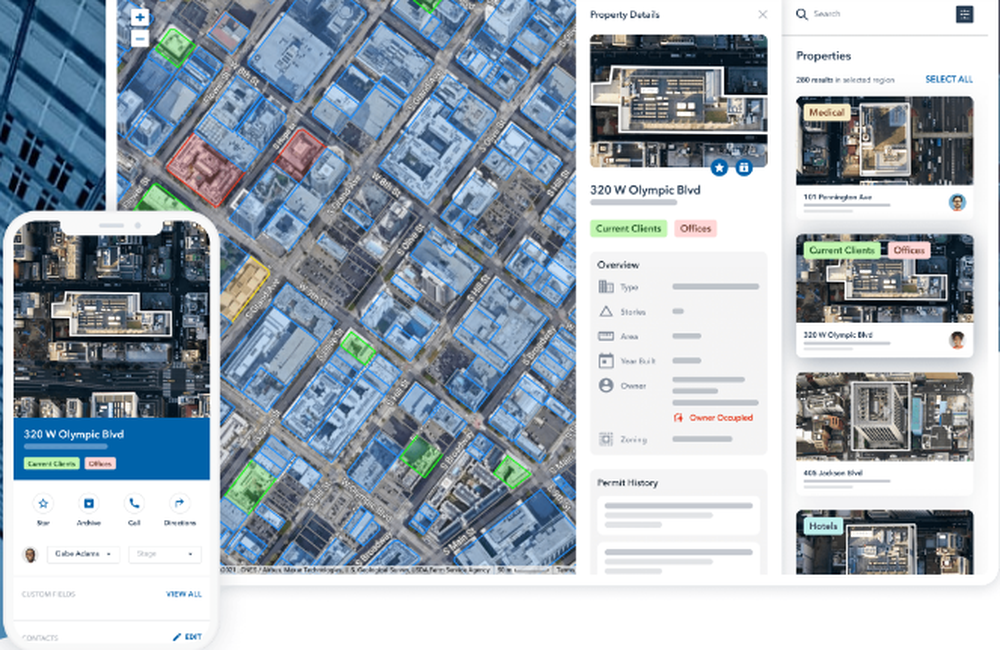Click the Owner person icon

606,385
